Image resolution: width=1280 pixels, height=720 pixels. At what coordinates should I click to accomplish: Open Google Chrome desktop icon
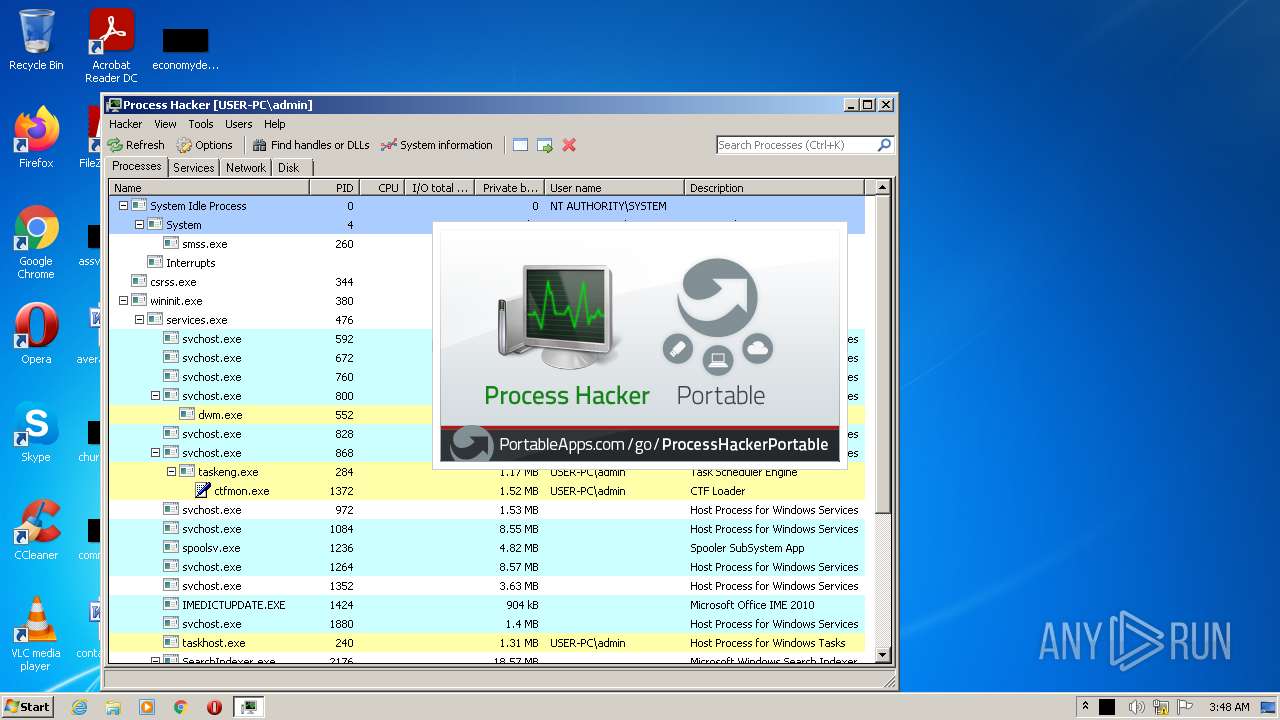36,242
